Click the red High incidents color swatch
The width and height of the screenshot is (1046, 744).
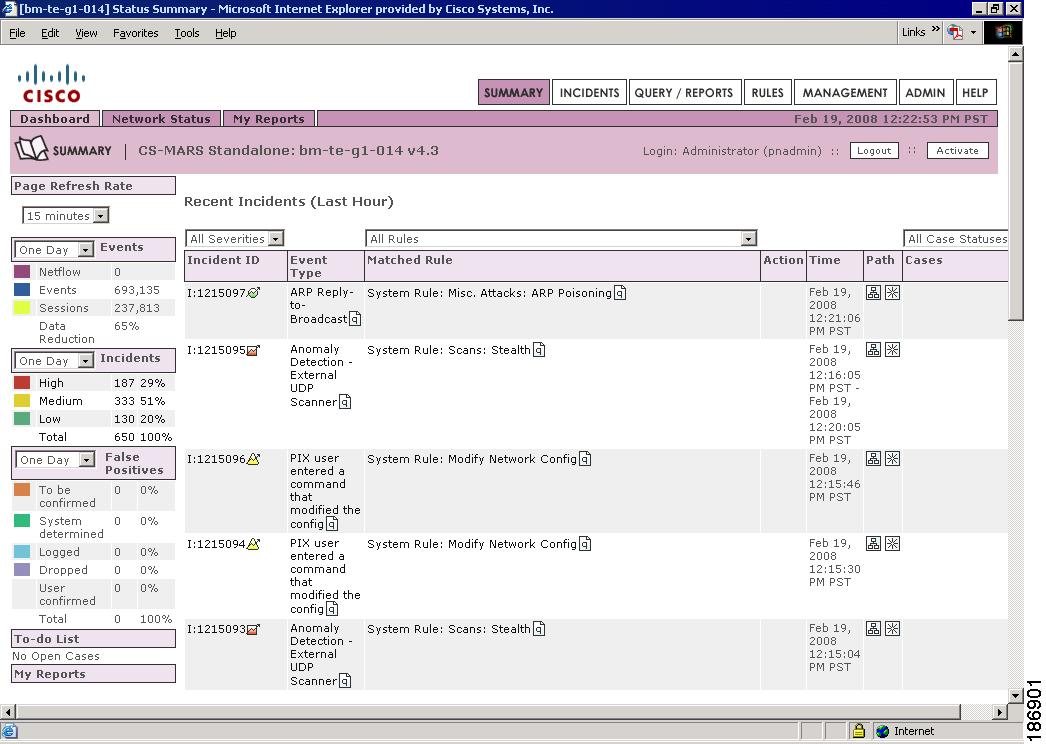point(22,383)
